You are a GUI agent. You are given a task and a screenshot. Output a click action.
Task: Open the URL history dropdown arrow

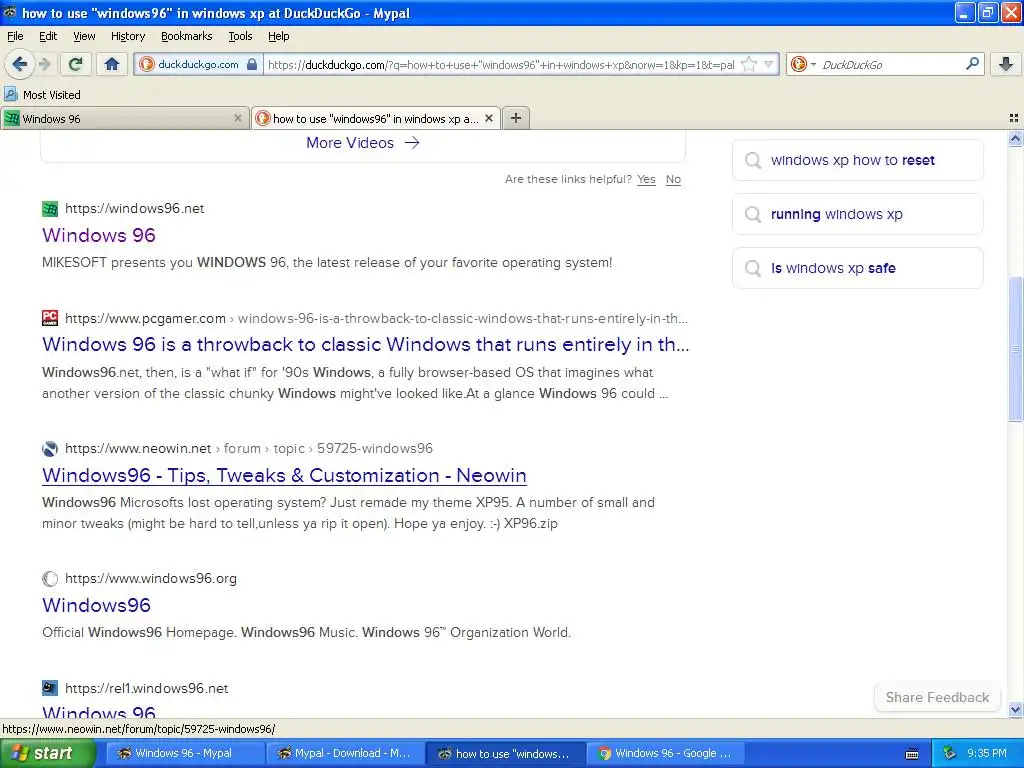[769, 64]
